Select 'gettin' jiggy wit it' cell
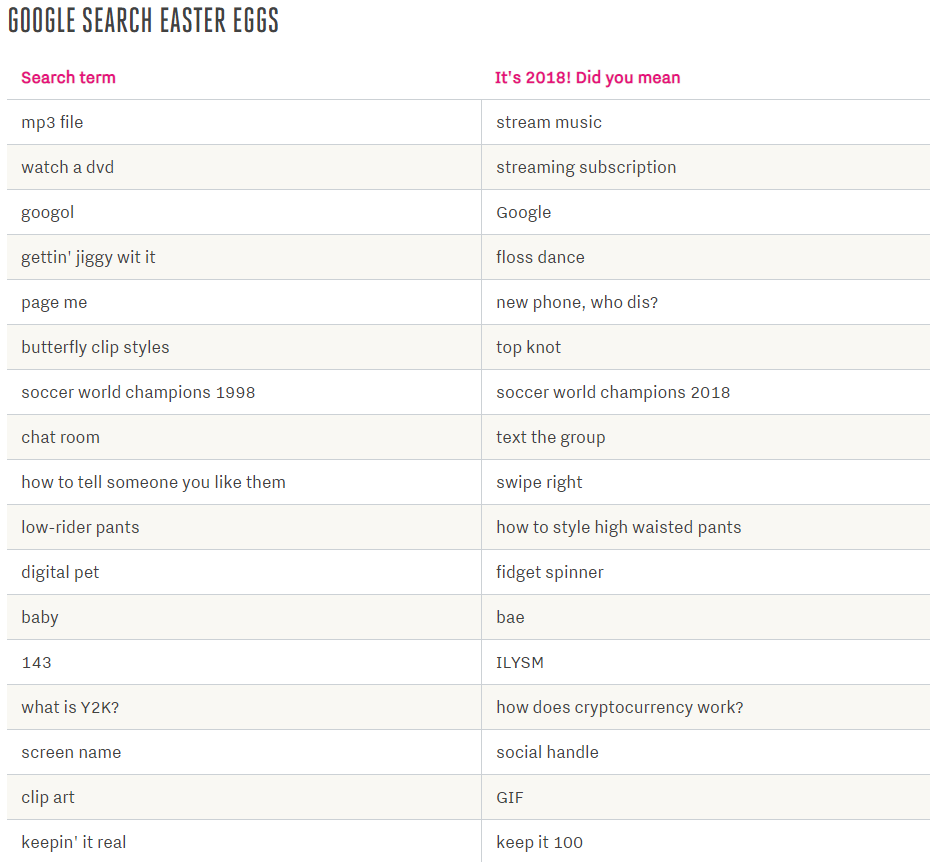 88,258
